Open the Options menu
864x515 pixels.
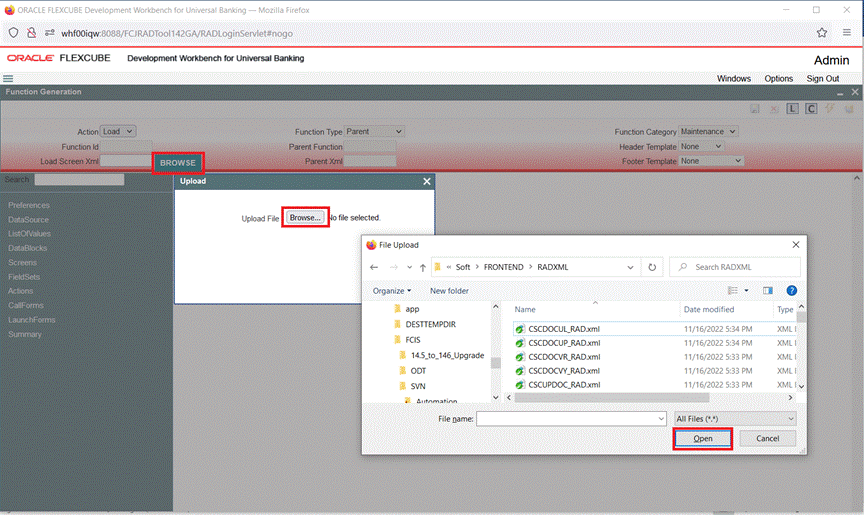778,78
